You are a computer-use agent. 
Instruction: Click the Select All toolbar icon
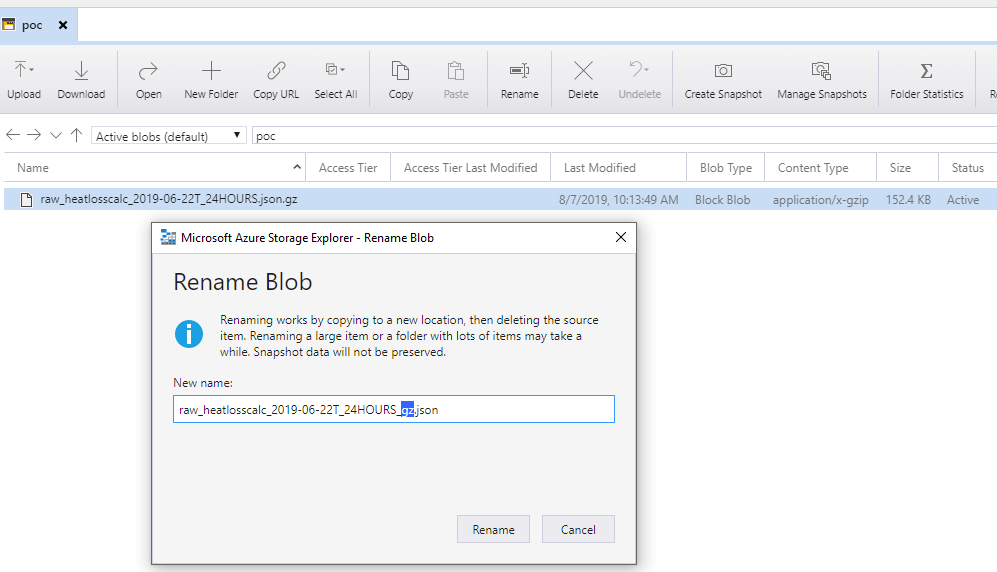coord(332,69)
